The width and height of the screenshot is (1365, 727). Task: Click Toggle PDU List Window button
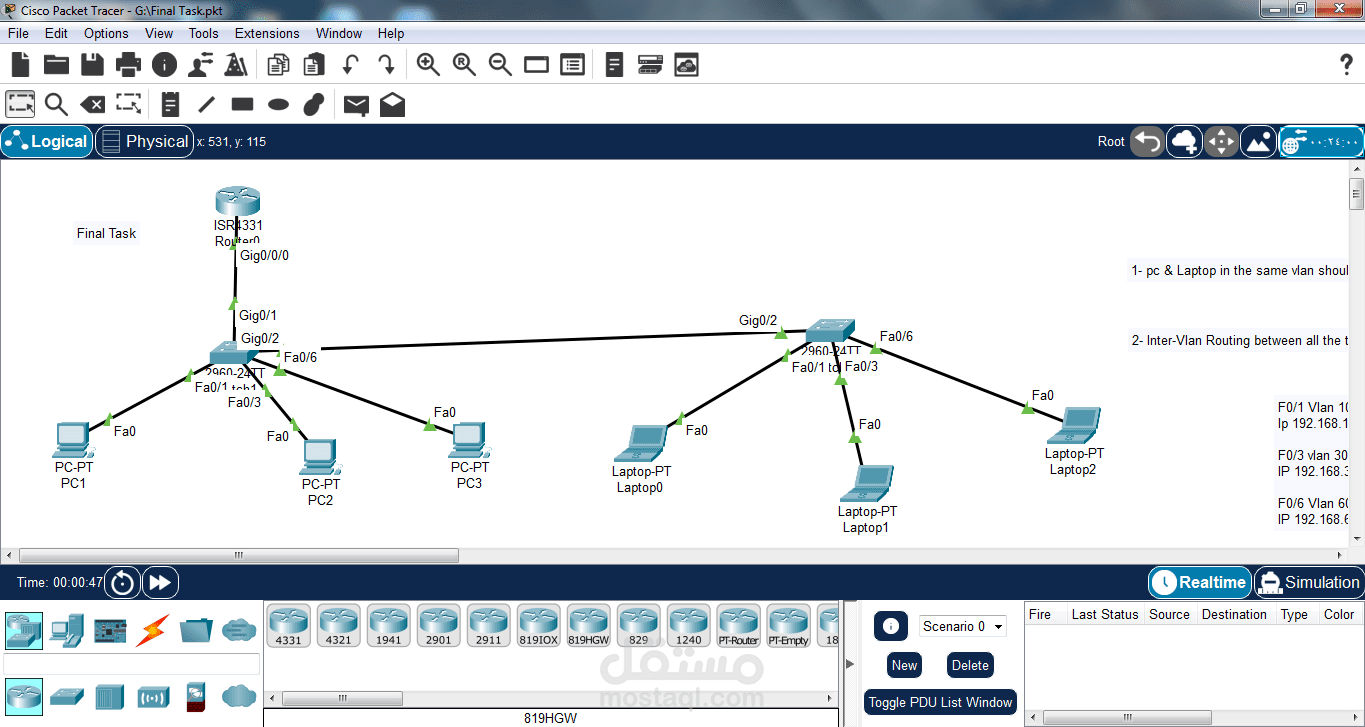[x=940, y=702]
